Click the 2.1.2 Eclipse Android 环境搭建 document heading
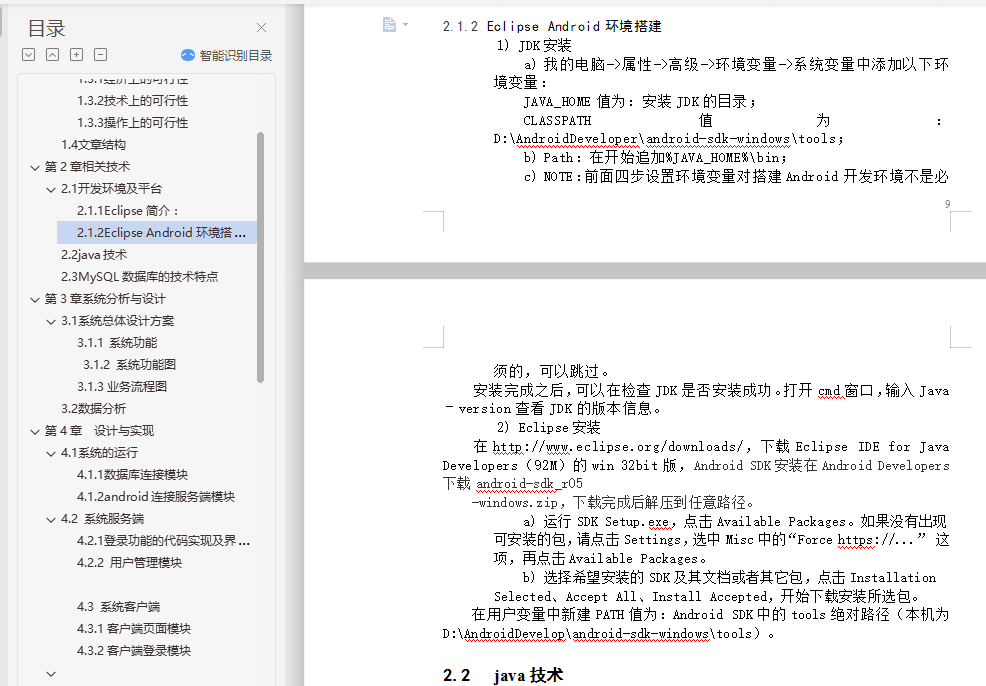This screenshot has width=986, height=686. tap(552, 26)
